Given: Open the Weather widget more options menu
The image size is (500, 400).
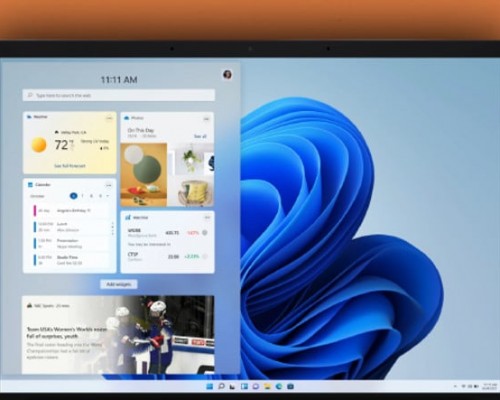Looking at the screenshot, I should pyautogui.click(x=109, y=118).
